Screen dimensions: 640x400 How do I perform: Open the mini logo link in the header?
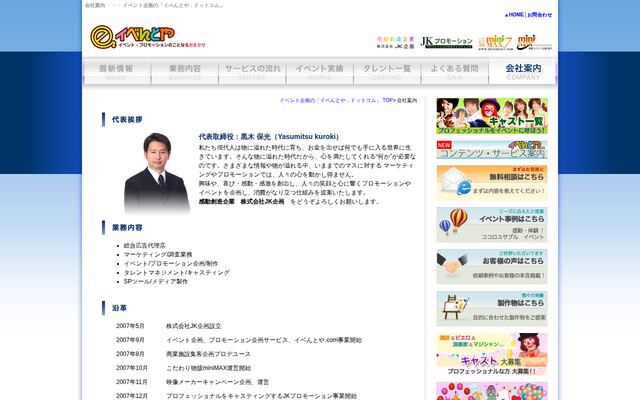[x=534, y=42]
